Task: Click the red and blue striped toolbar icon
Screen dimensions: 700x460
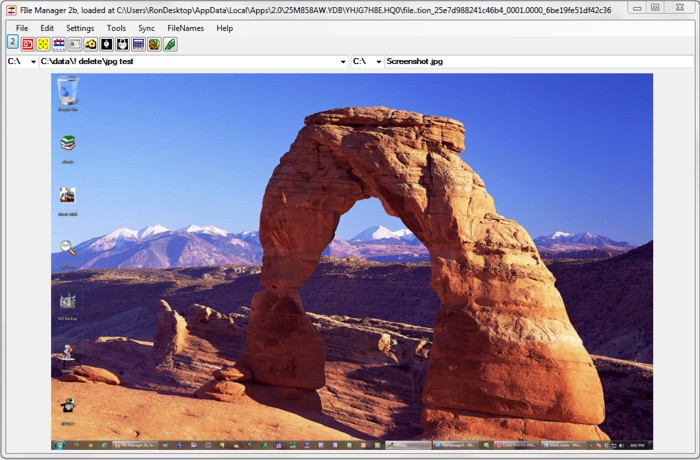Action: point(59,44)
